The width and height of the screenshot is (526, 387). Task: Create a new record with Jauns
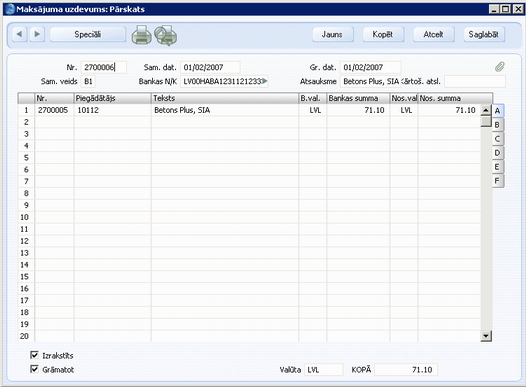pyautogui.click(x=332, y=34)
